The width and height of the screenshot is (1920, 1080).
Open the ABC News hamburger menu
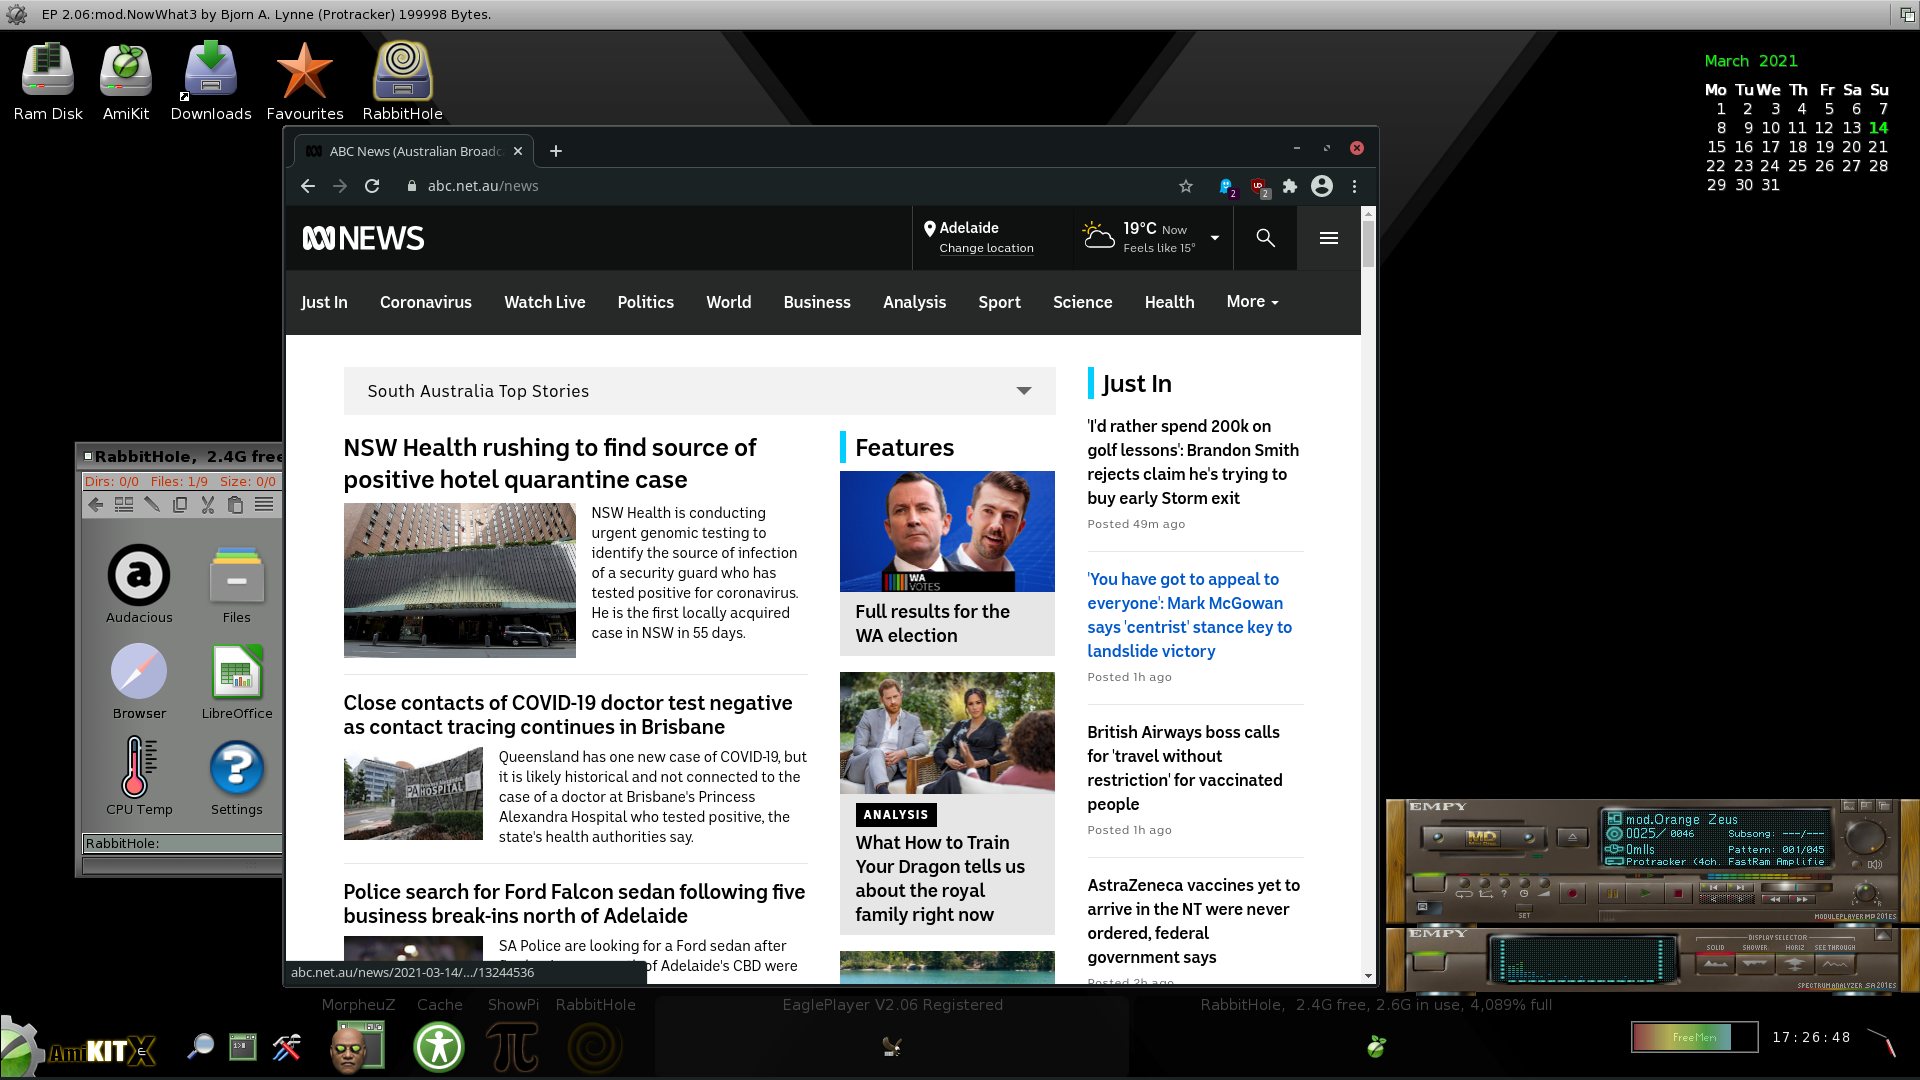pos(1329,238)
